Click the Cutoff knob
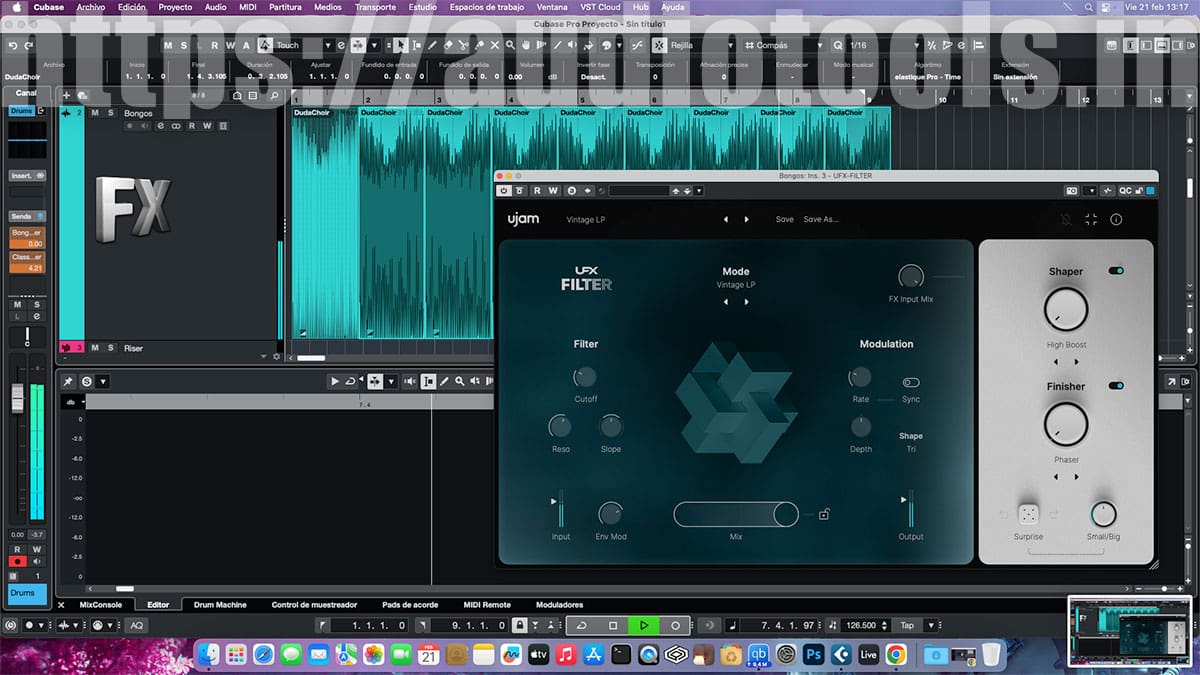The image size is (1200, 675). coord(585,376)
